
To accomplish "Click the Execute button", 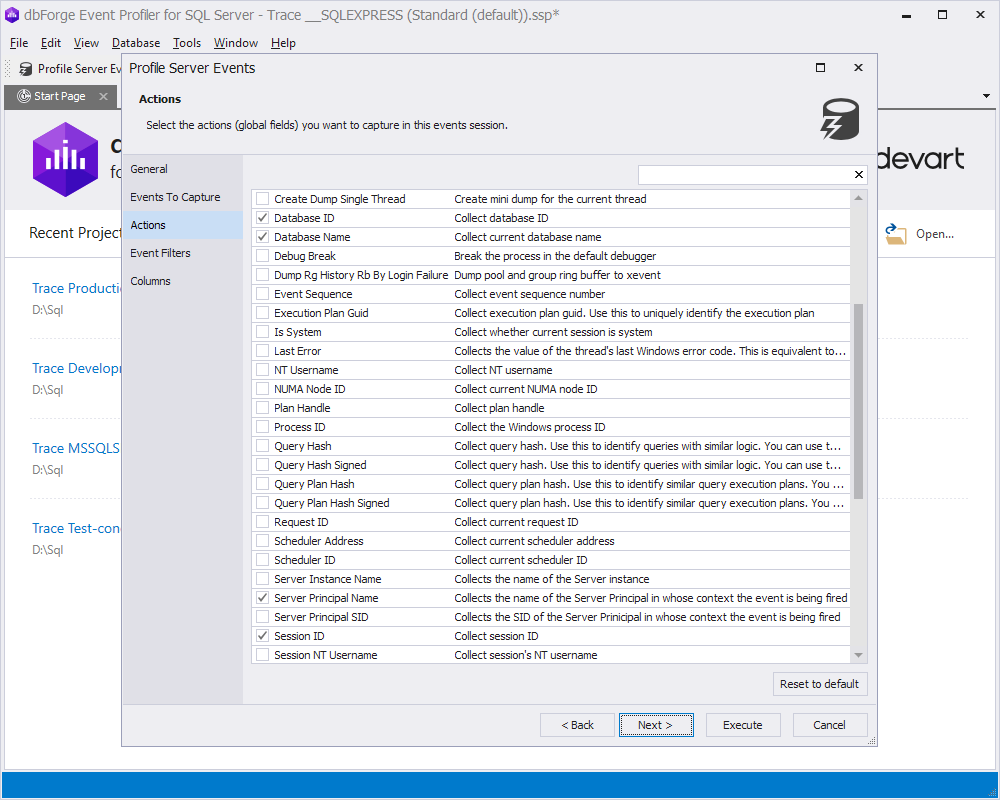I will point(743,725).
